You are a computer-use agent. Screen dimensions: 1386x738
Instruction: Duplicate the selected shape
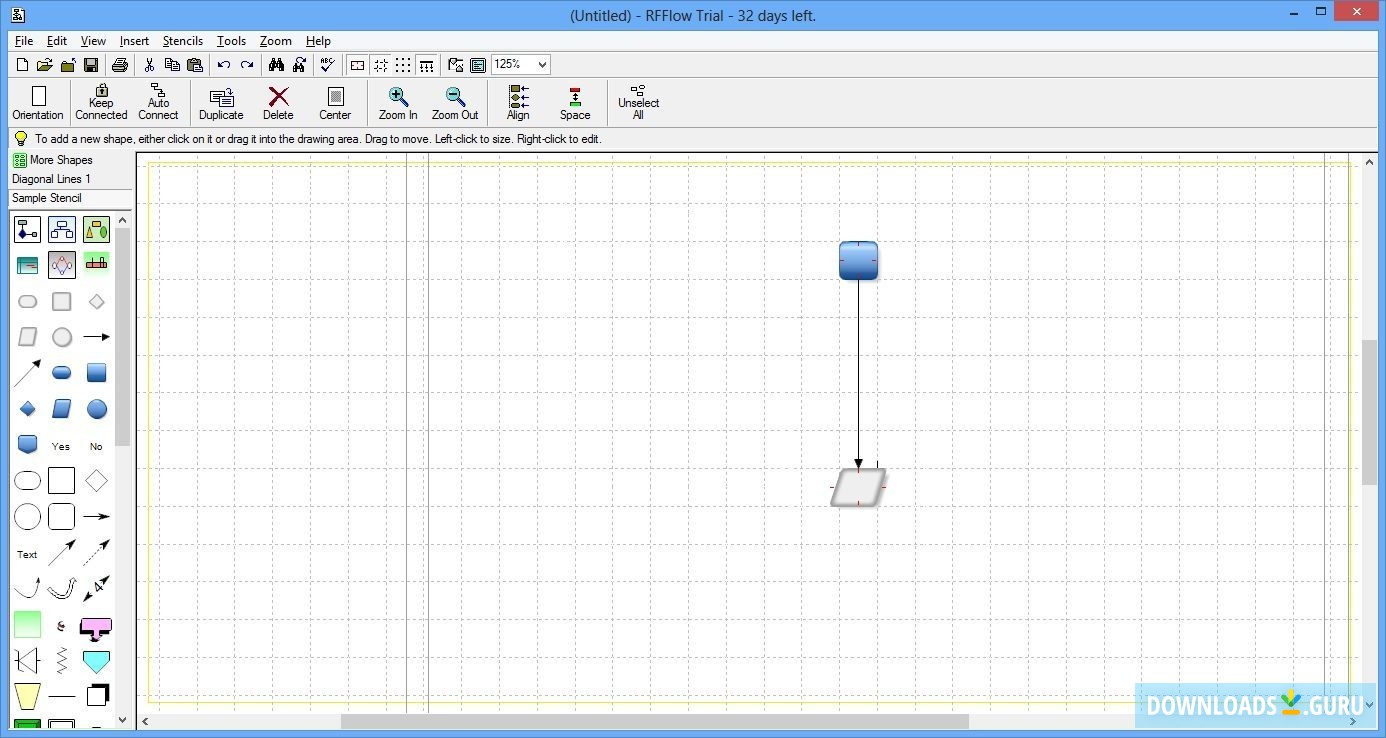point(221,102)
